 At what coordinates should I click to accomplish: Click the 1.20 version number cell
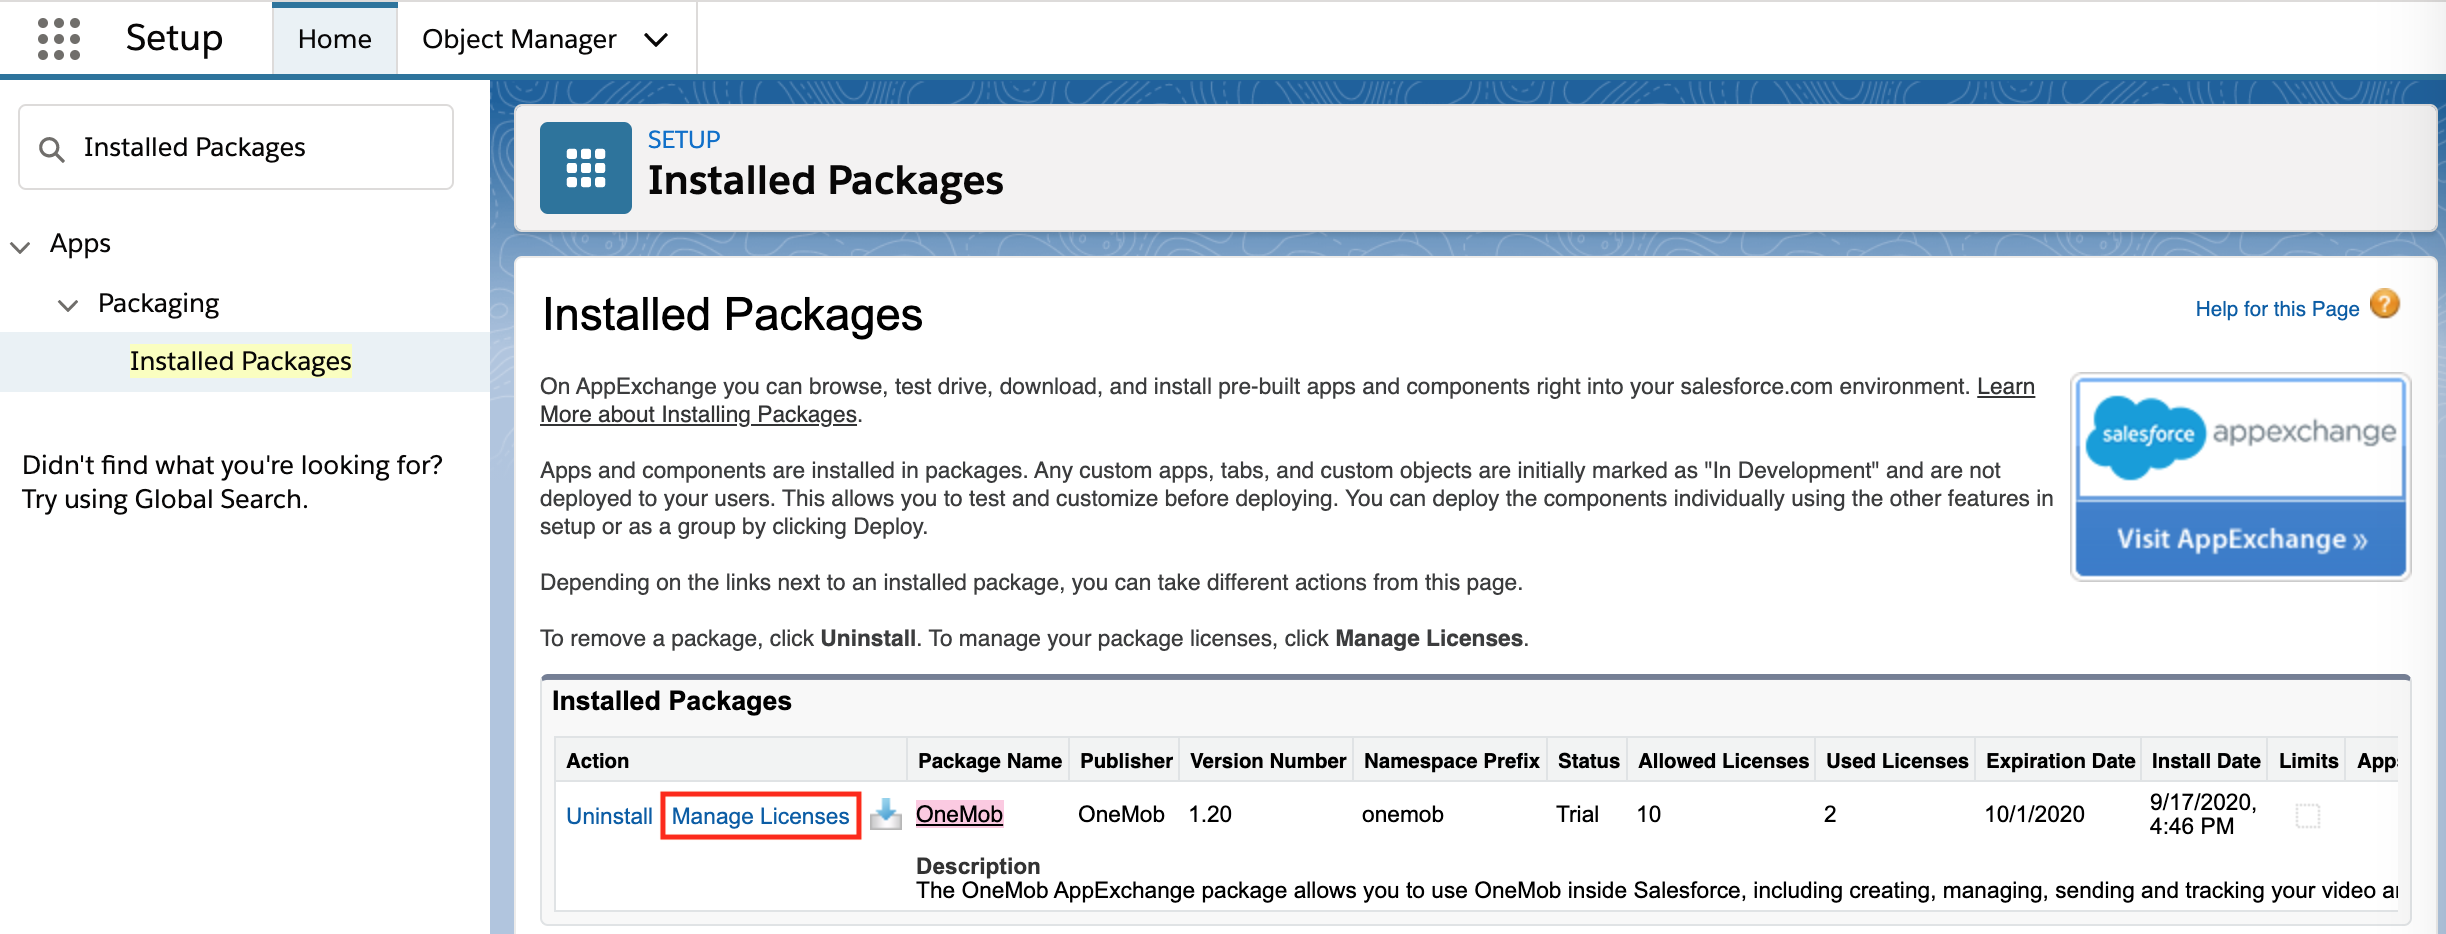(1210, 814)
